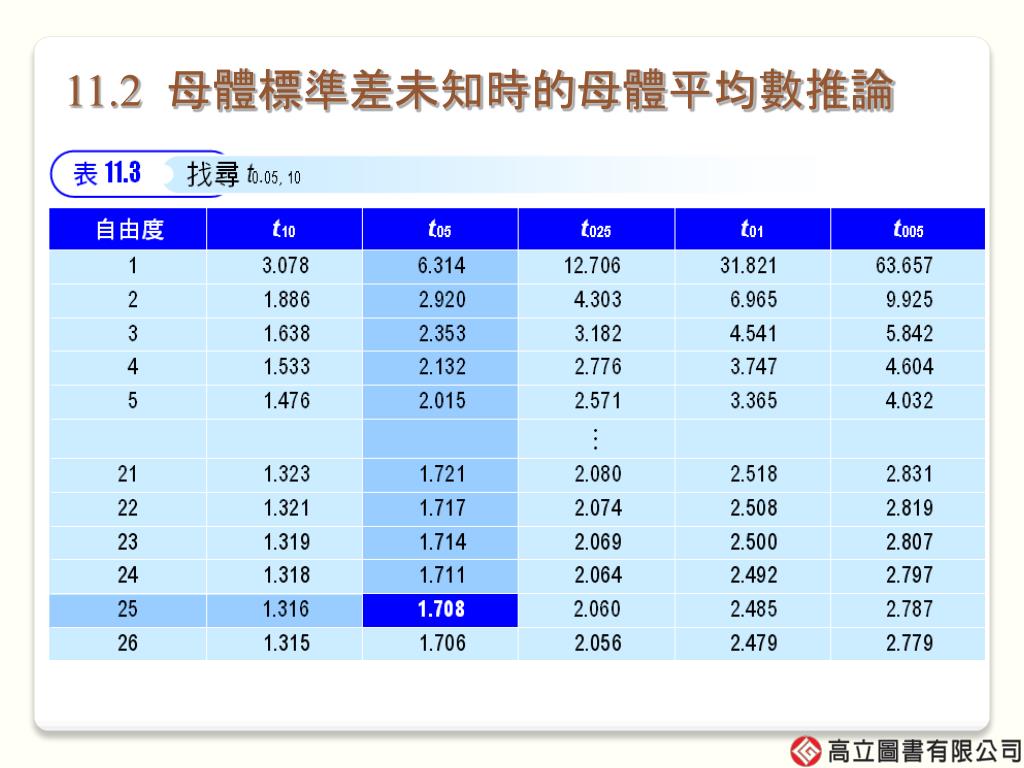Click the value 4.303
This screenshot has width=1024, height=768.
598,300
